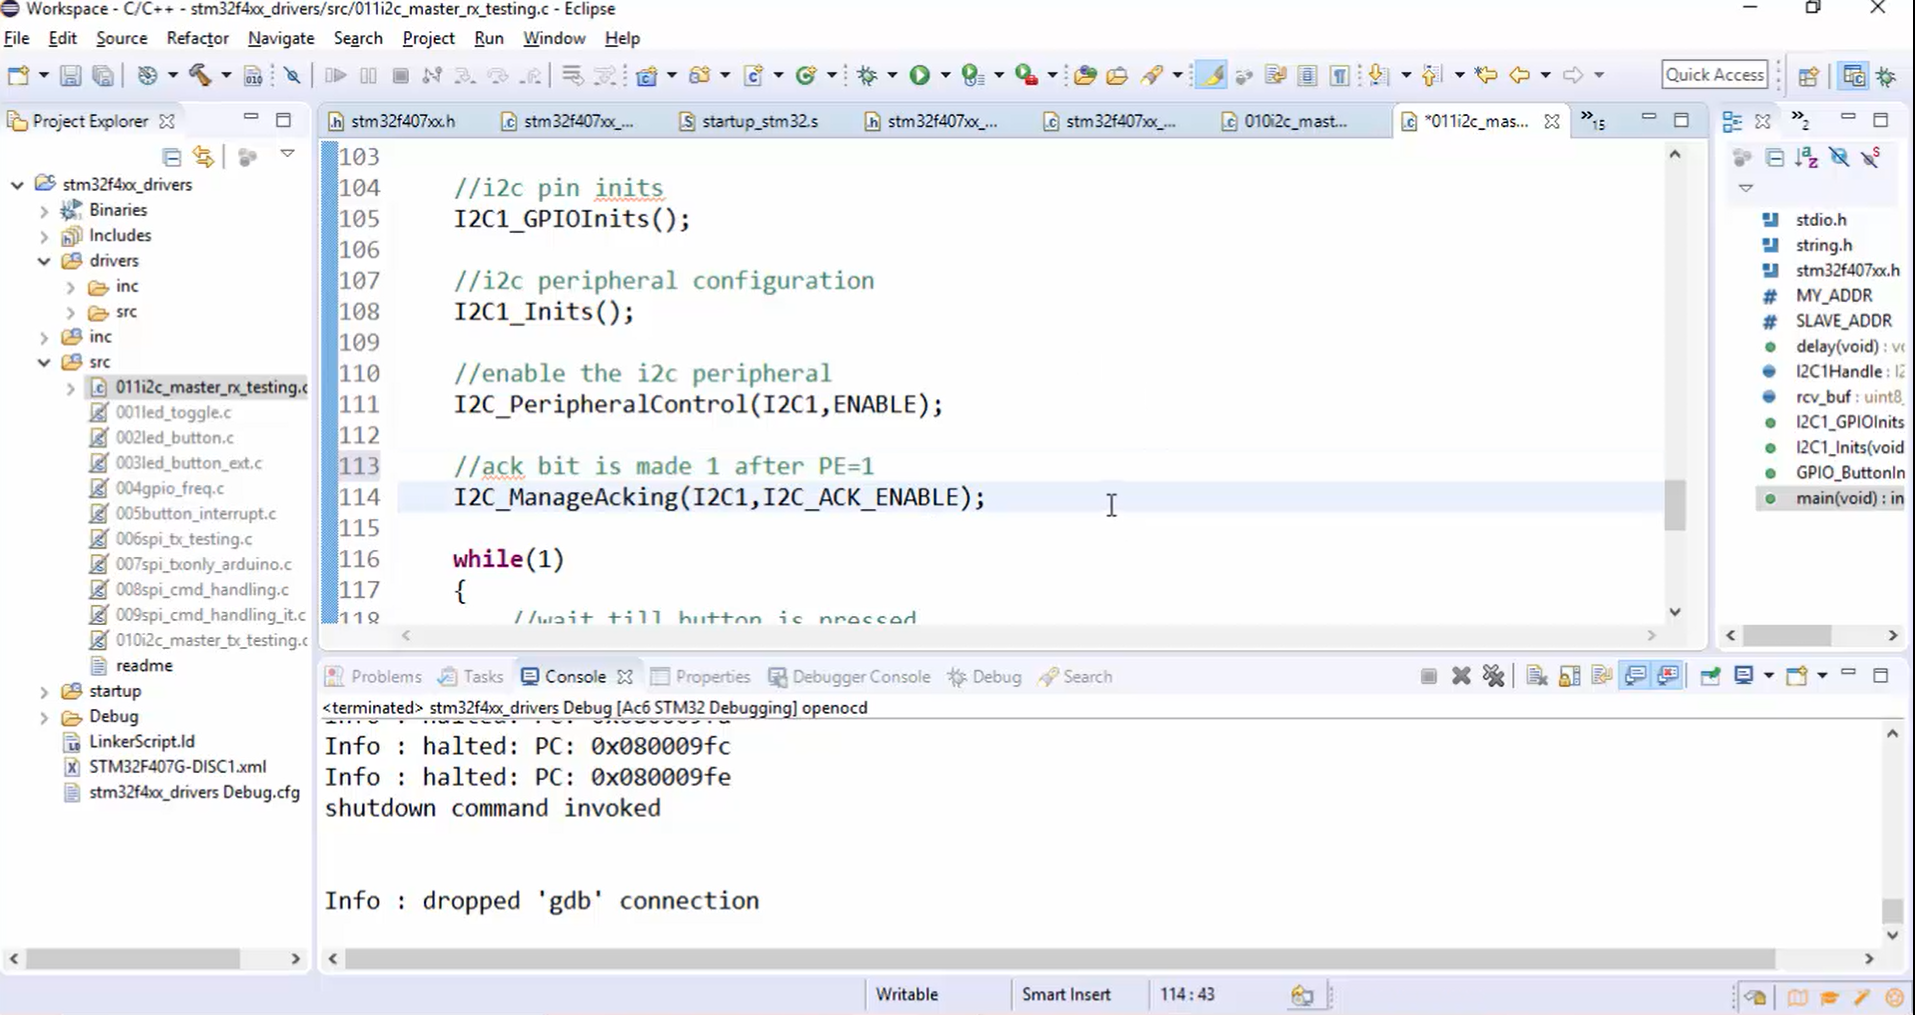Screen dimensions: 1915x1015
Task: Click the Previous Annotation arrow icon
Action: [1432, 75]
